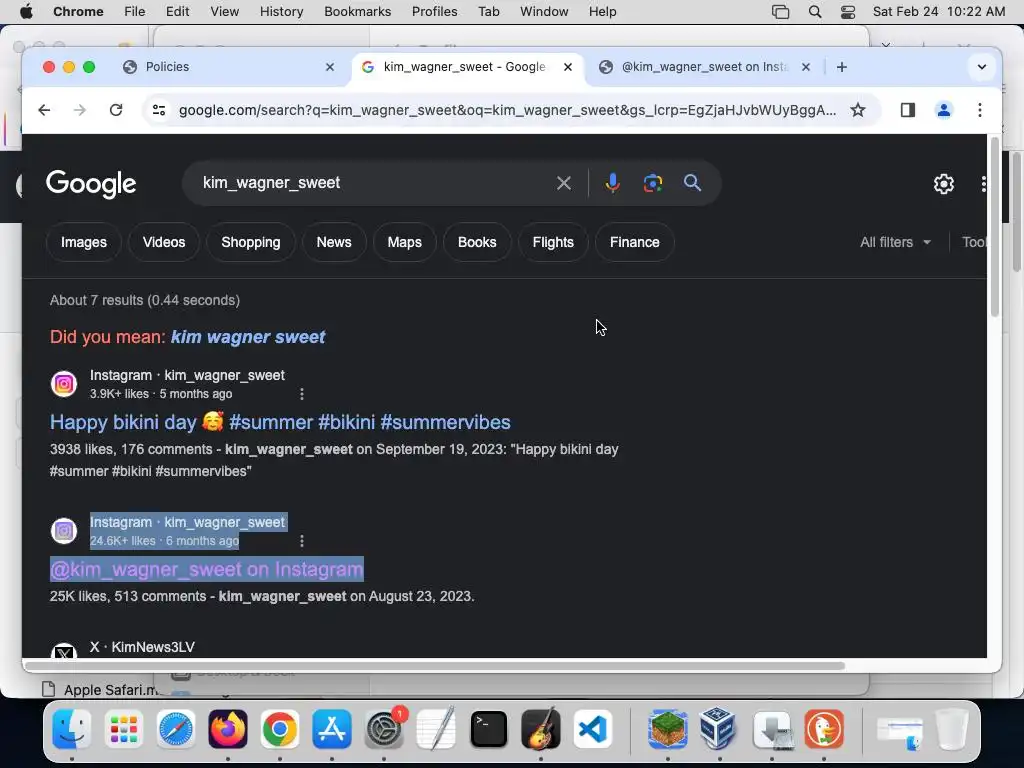Screen dimensions: 1024x768
Task: Click the forward navigation arrow
Action: pos(80,110)
